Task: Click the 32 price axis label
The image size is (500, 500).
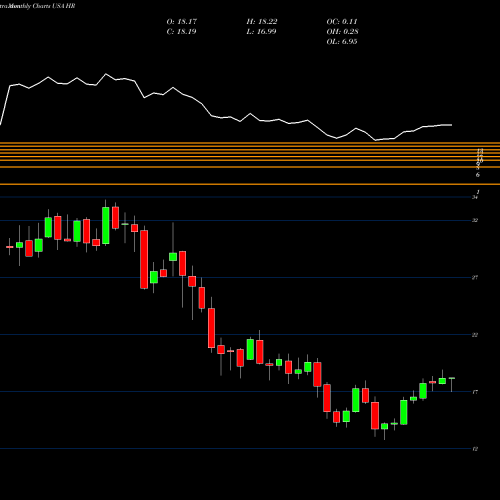Action: click(475, 220)
